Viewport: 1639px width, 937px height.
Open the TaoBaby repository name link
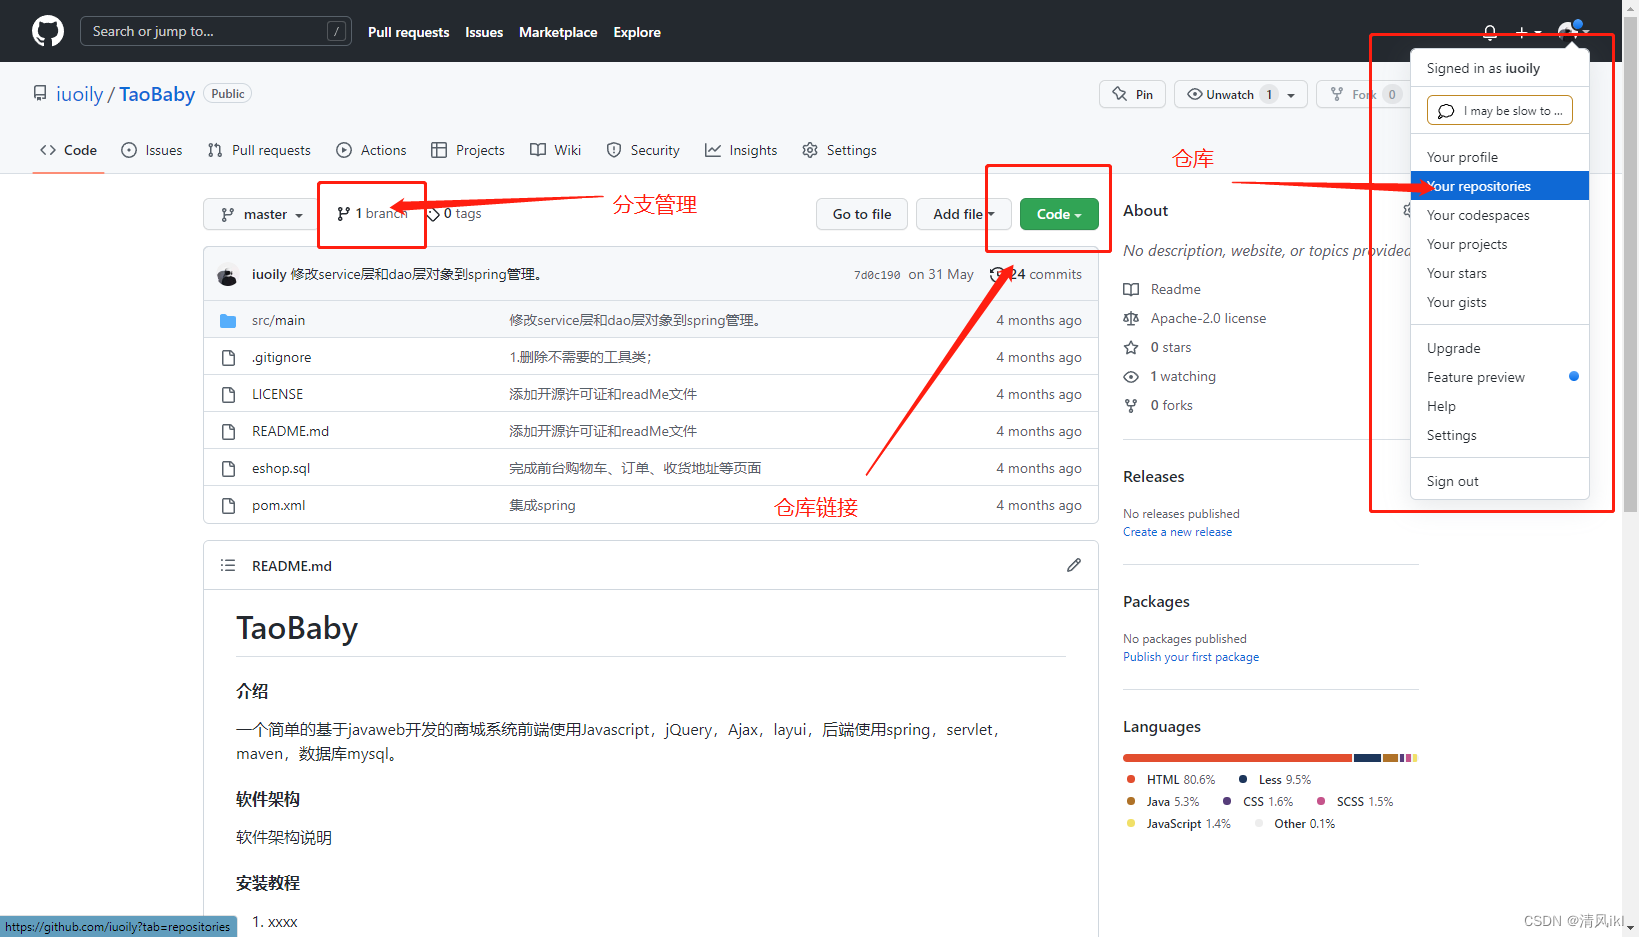click(157, 94)
